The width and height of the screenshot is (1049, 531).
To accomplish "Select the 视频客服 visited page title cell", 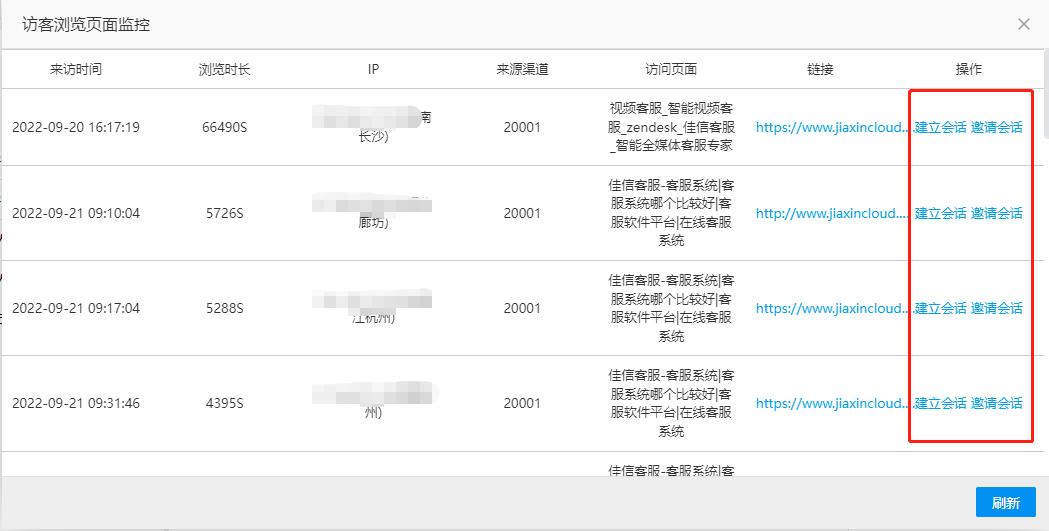I will [671, 127].
